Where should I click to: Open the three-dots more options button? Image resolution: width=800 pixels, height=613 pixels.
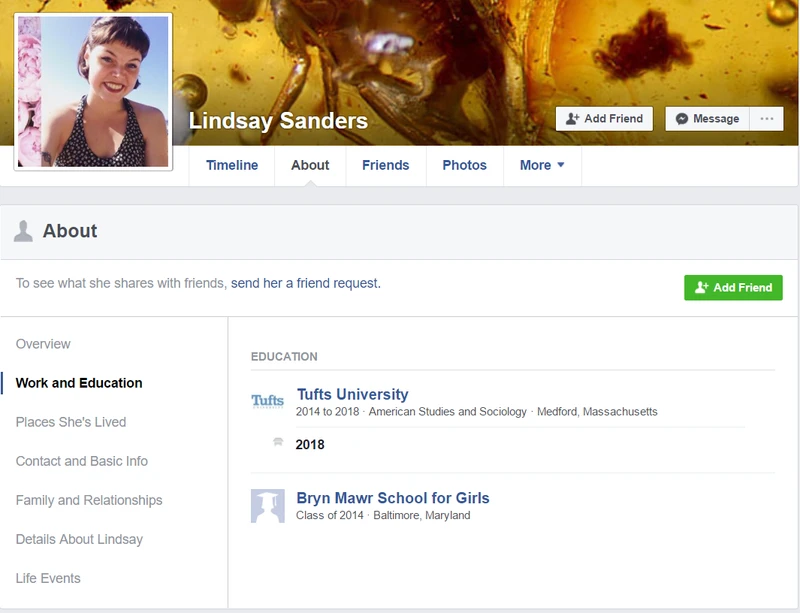tap(766, 119)
